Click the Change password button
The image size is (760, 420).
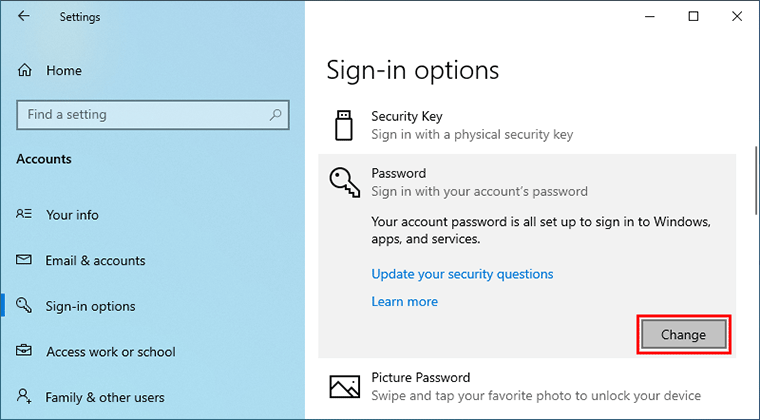[683, 334]
